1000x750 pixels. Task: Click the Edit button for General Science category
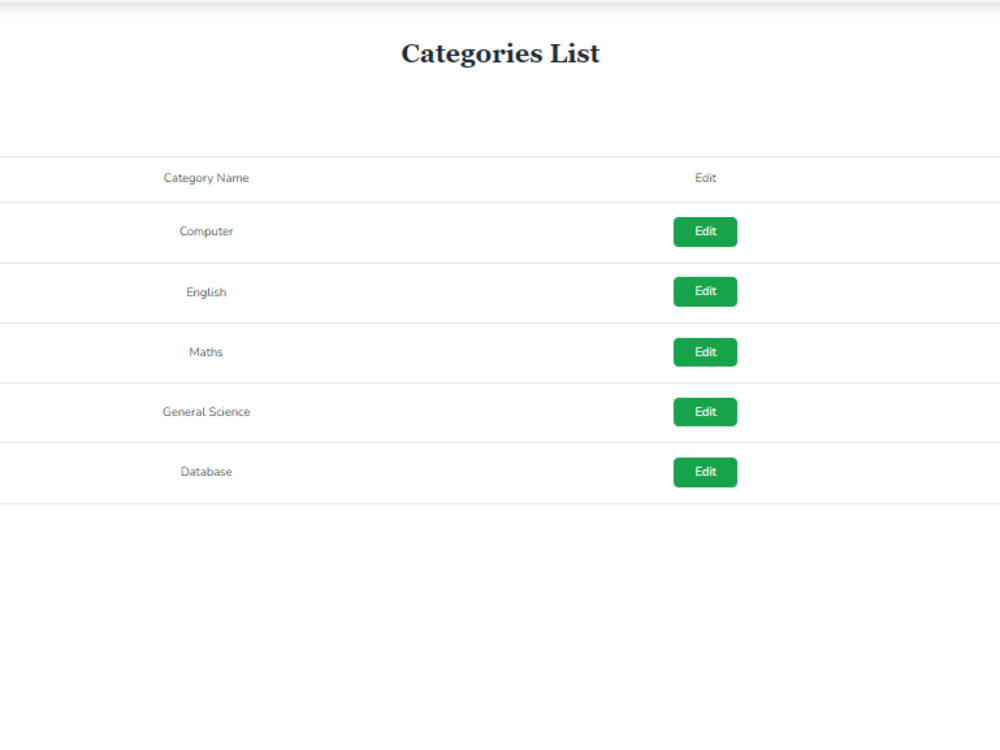click(705, 411)
